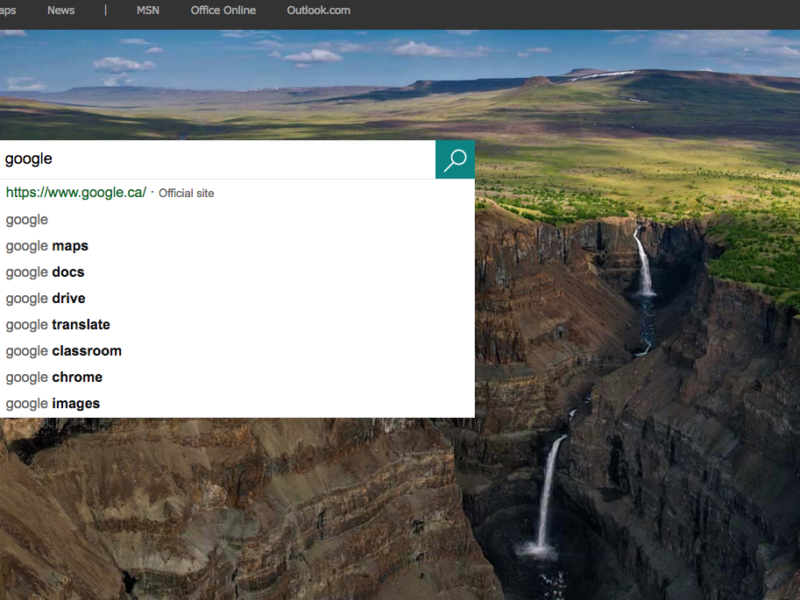Open the https://www.google.ca/ official site suggestion
The height and width of the screenshot is (600, 800).
(237, 193)
